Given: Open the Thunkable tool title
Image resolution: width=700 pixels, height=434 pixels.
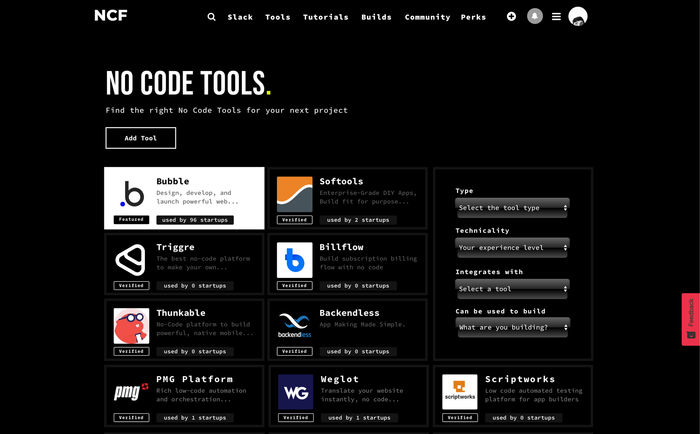Looking at the screenshot, I should pos(181,313).
